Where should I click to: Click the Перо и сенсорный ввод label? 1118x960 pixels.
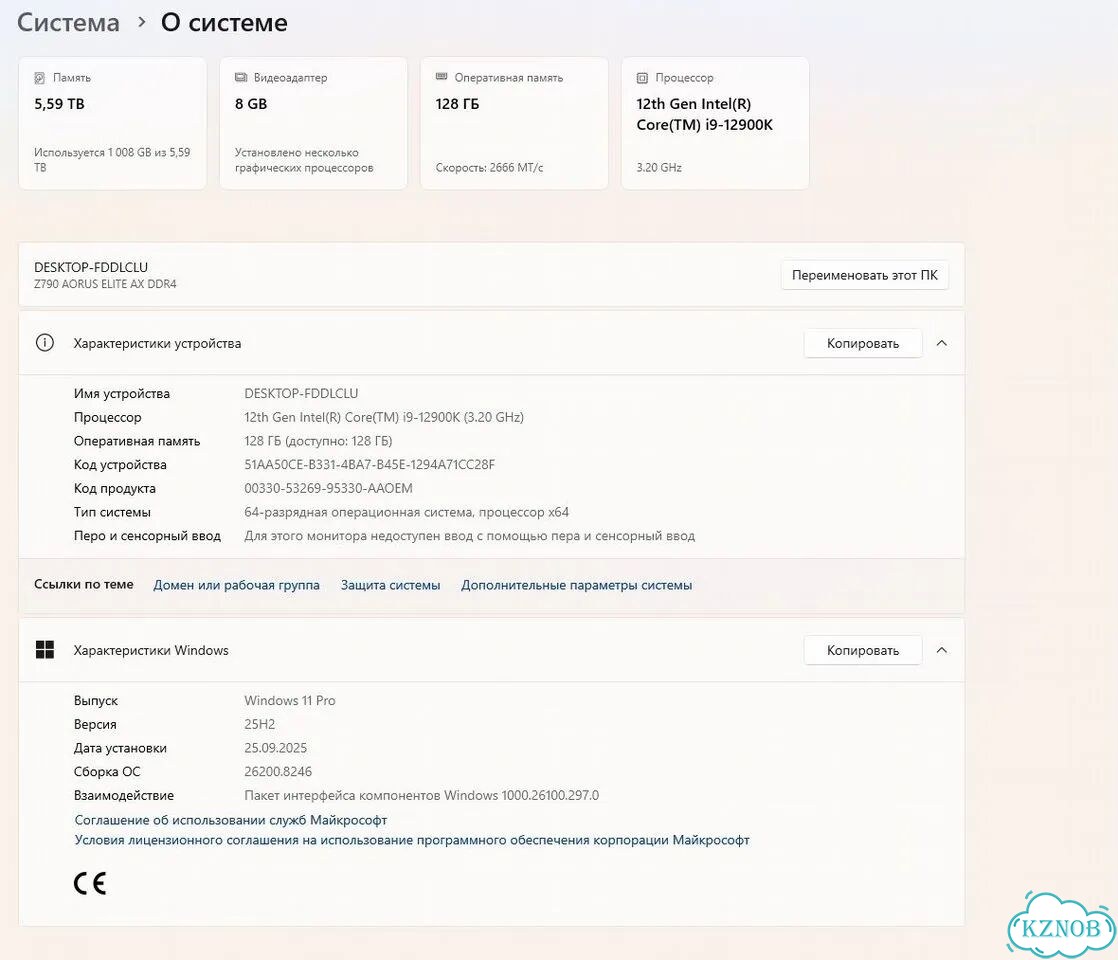(x=147, y=536)
